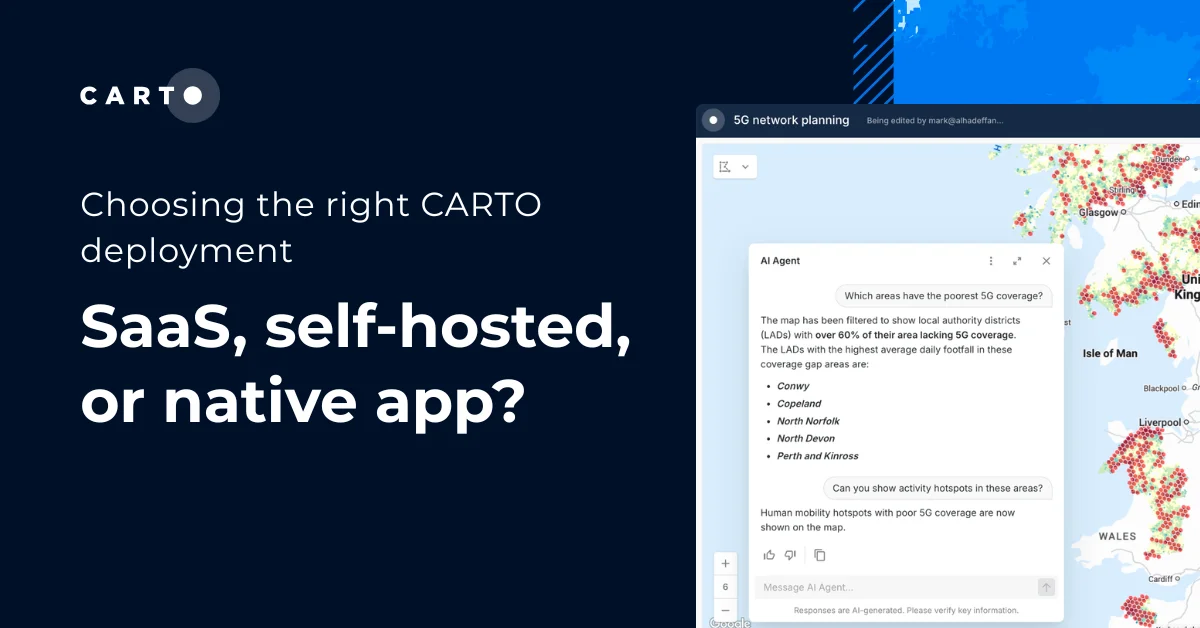This screenshot has width=1200, height=628.
Task: Click the AI Agent panel title
Action: (x=780, y=261)
